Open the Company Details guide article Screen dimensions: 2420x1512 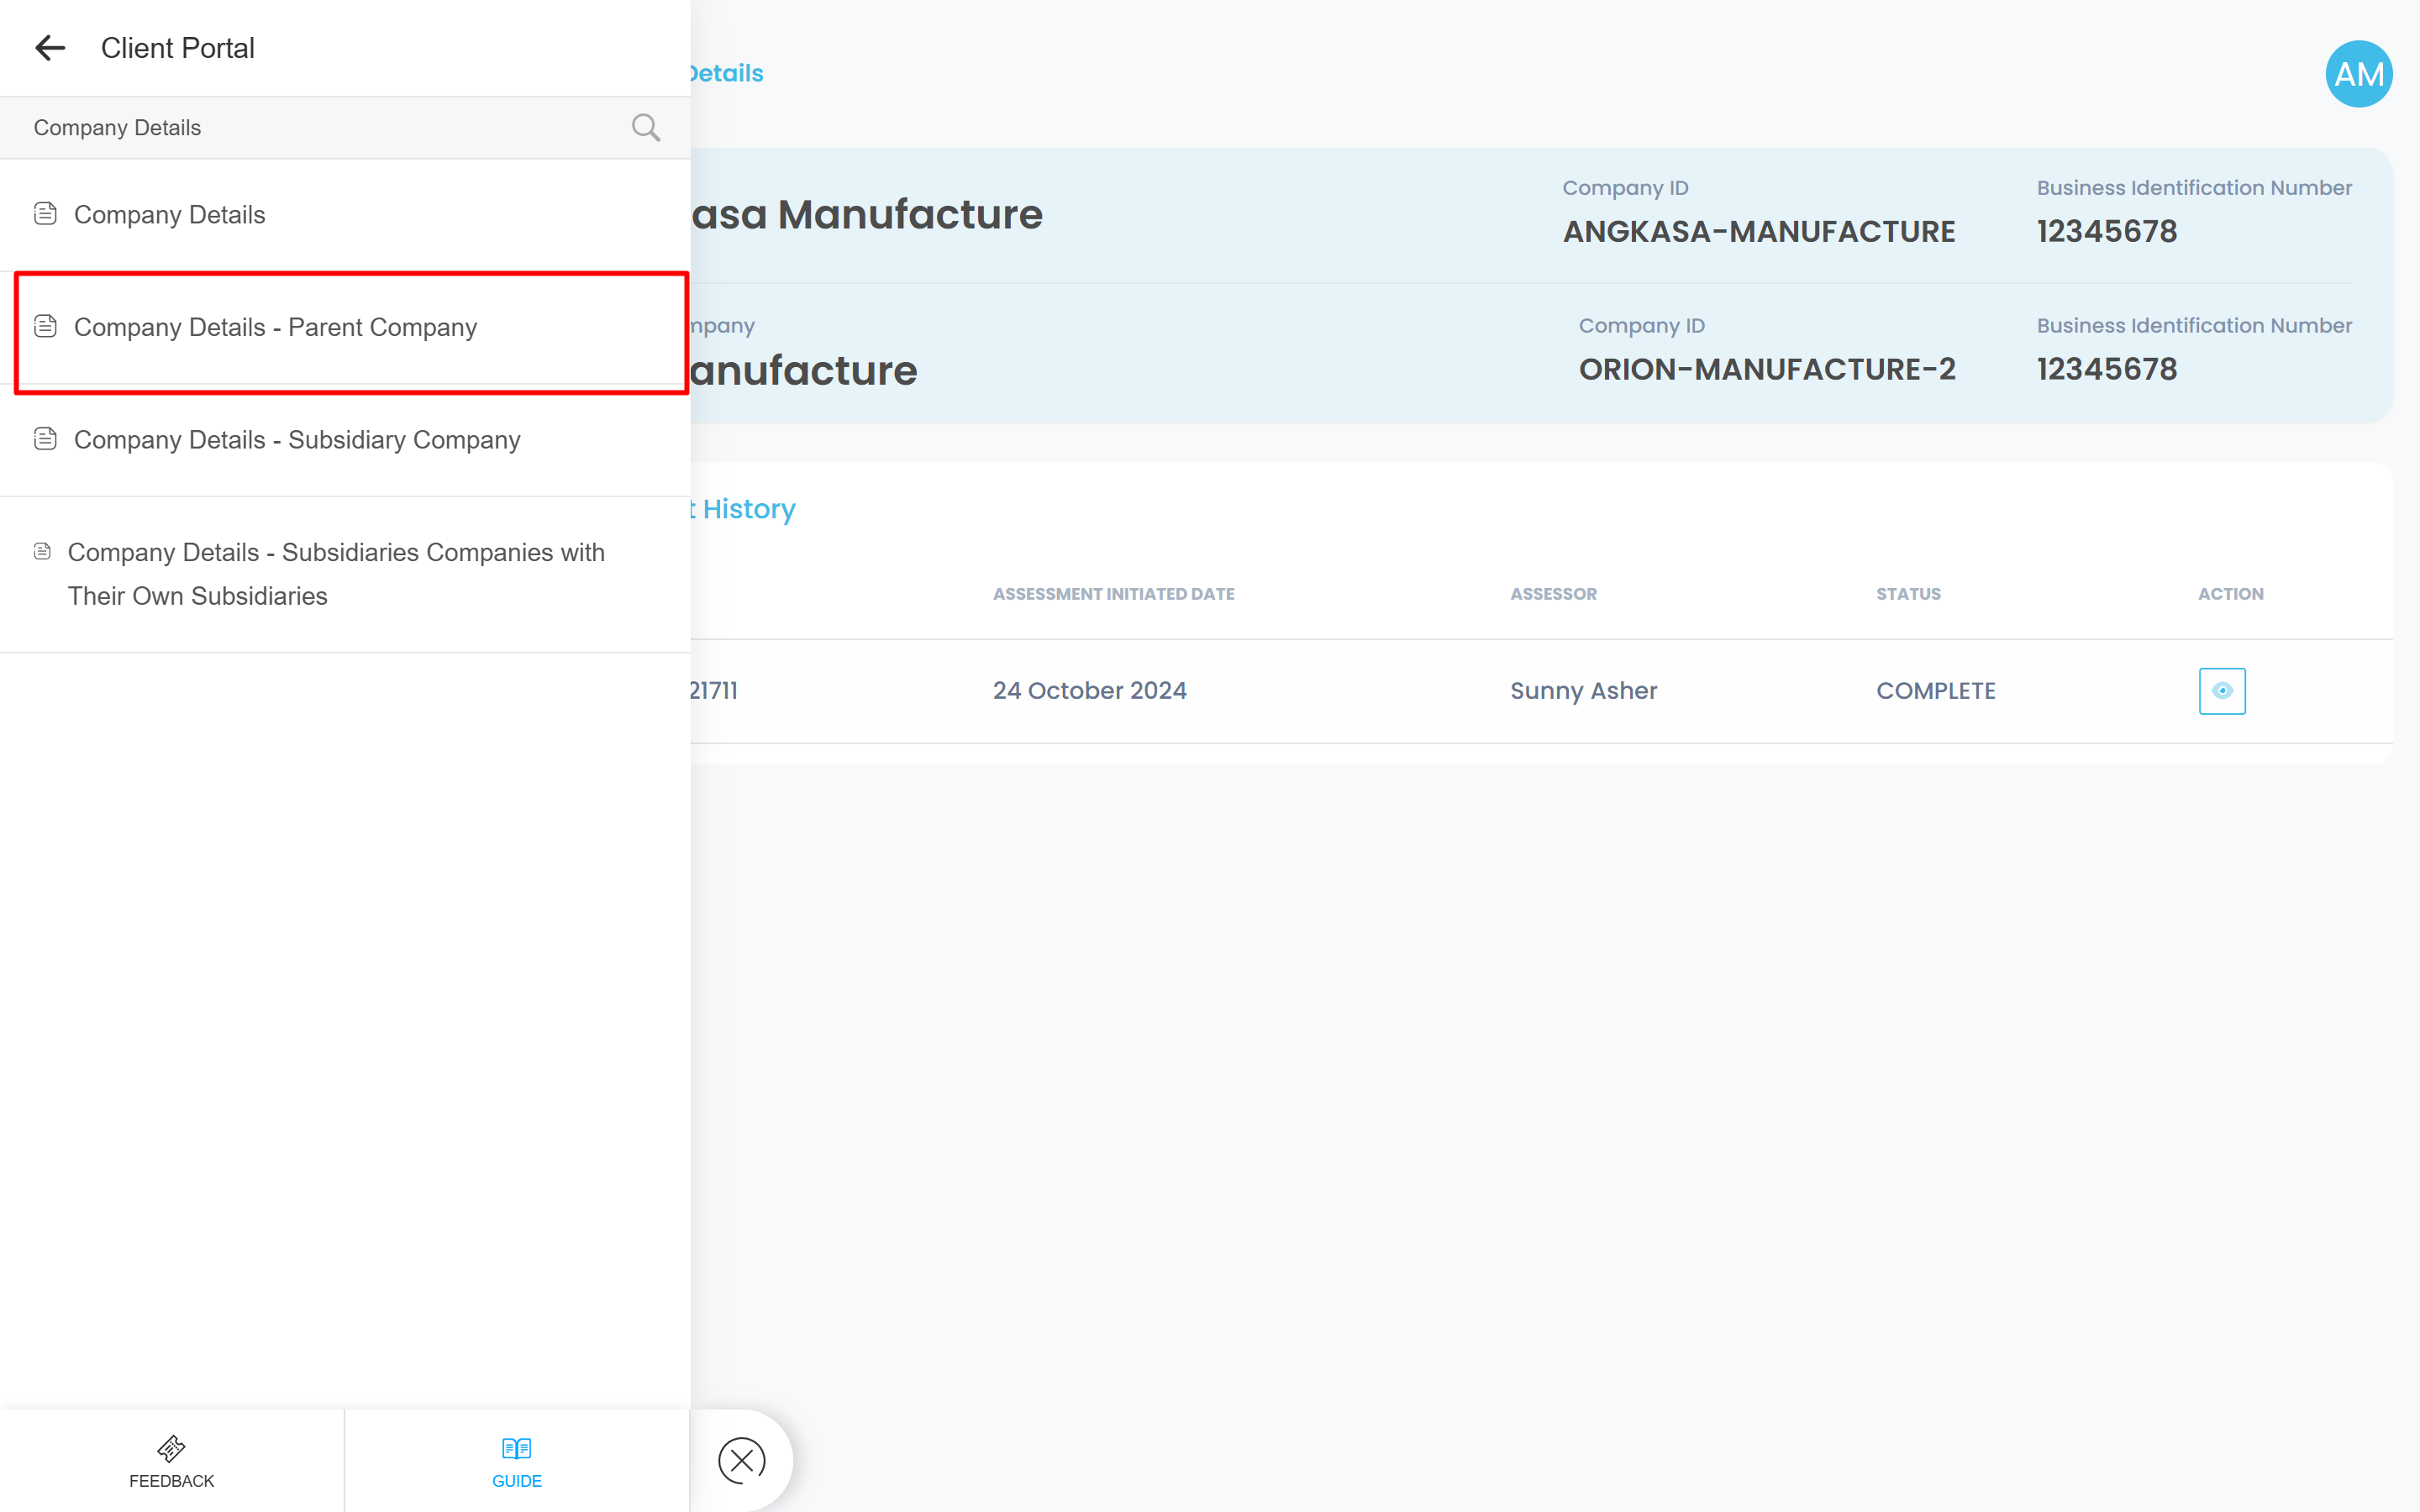point(170,215)
